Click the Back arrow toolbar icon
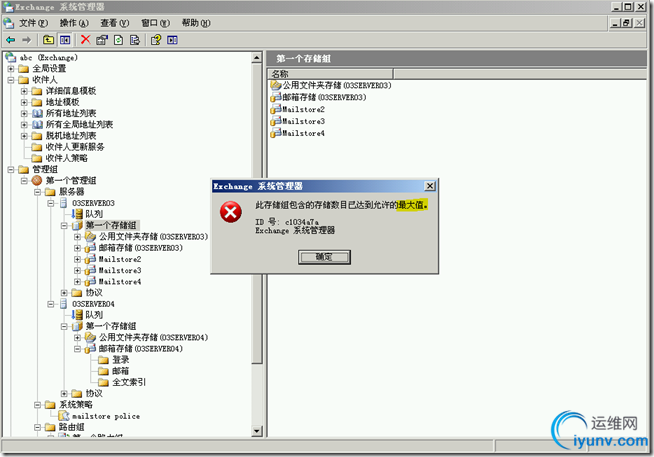654x457 pixels. tap(10, 40)
